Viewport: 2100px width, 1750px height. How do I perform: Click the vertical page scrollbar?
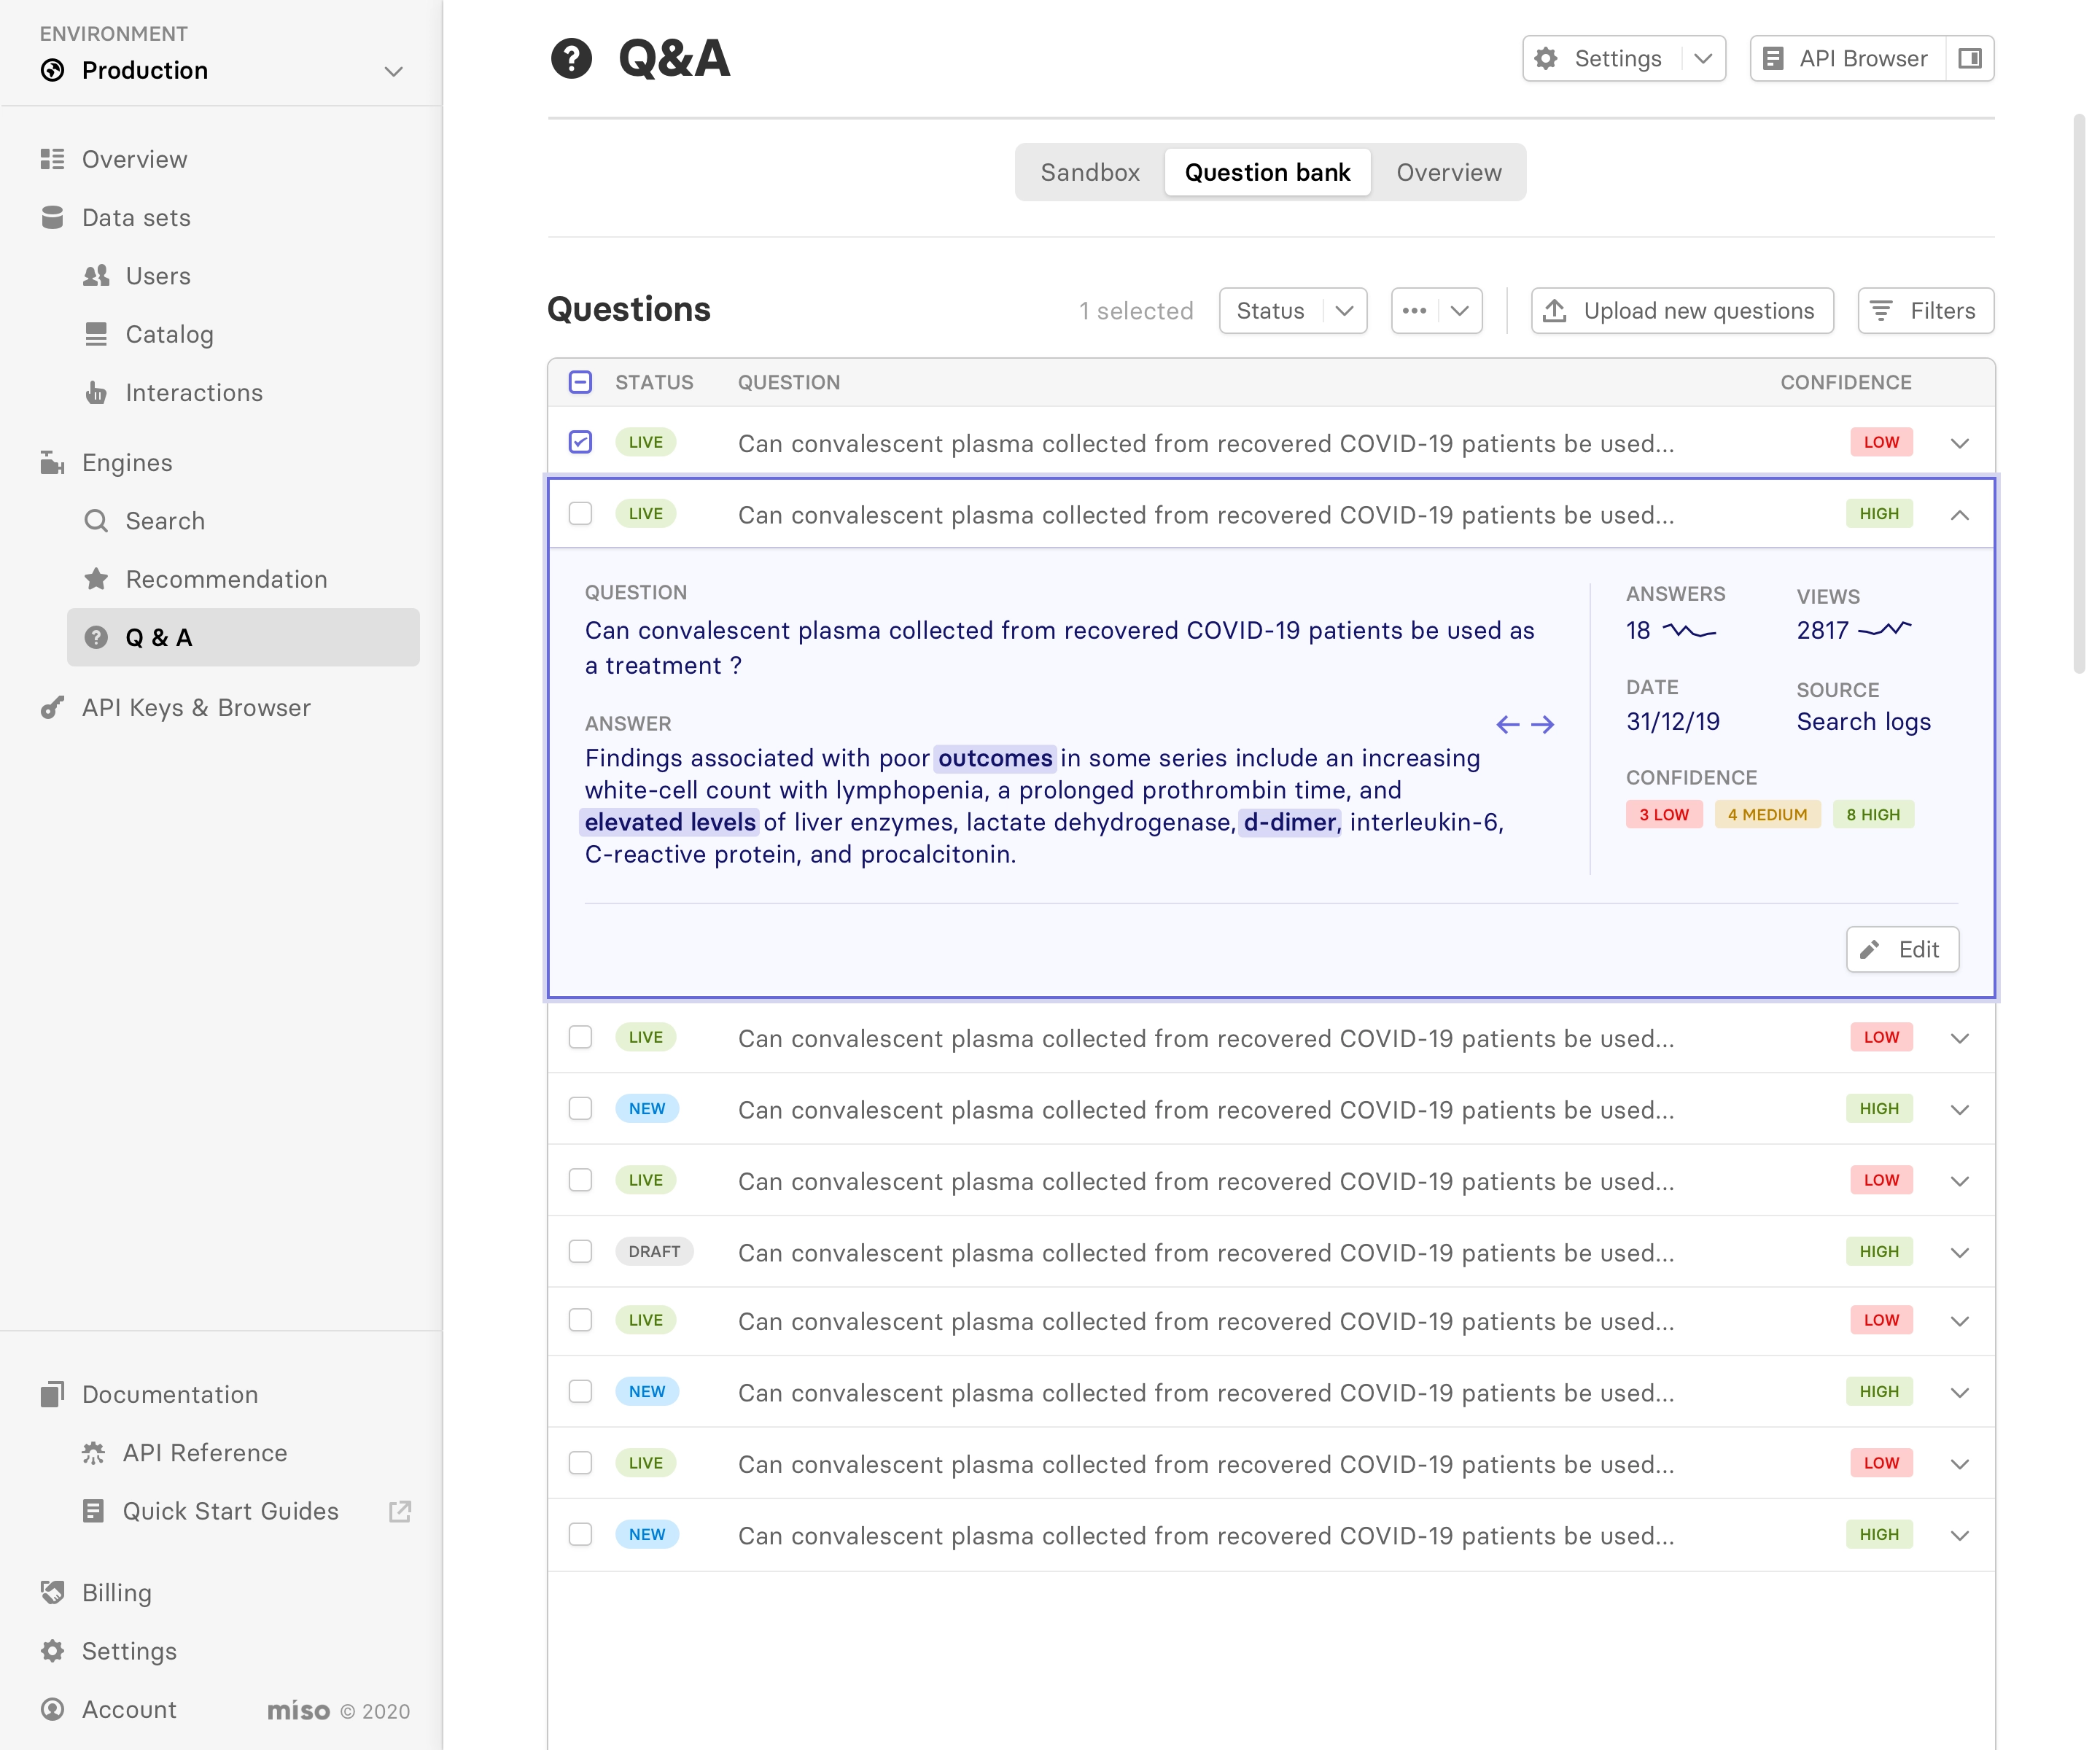[x=2079, y=395]
